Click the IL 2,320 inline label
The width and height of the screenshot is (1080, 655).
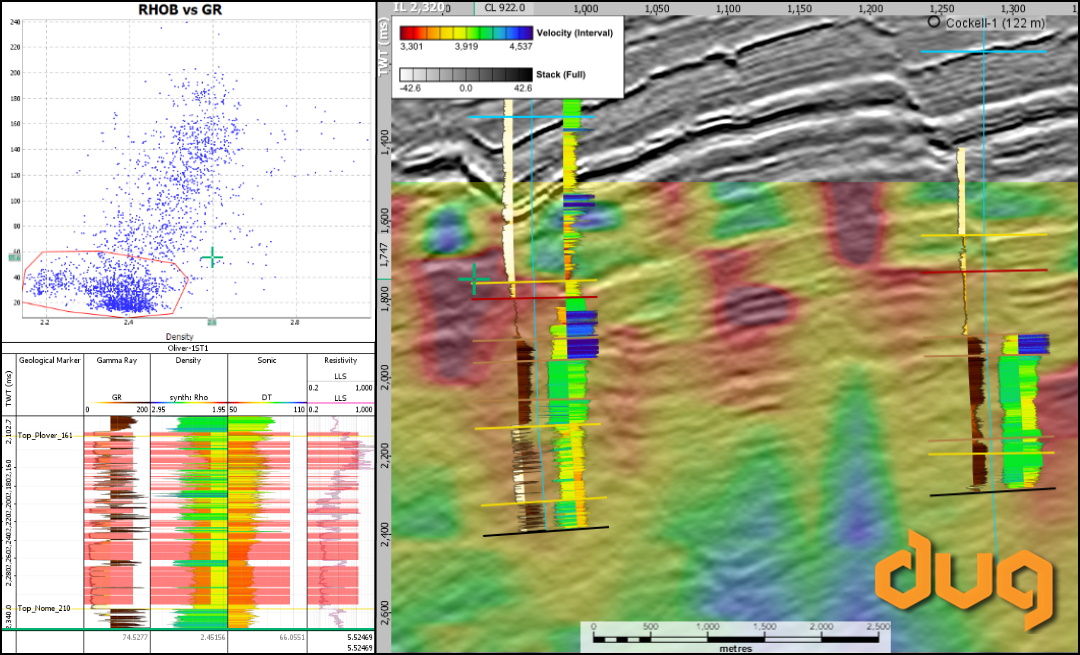(x=419, y=6)
